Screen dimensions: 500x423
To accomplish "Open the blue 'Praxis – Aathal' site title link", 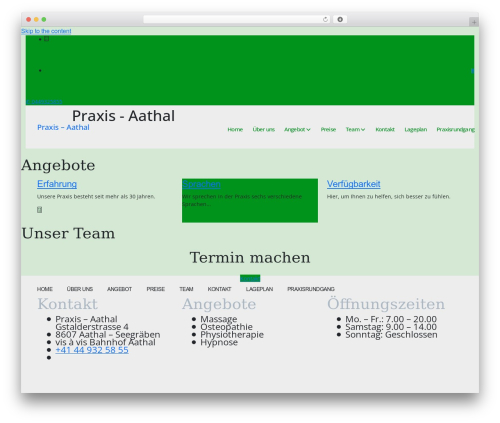I will pos(63,127).
